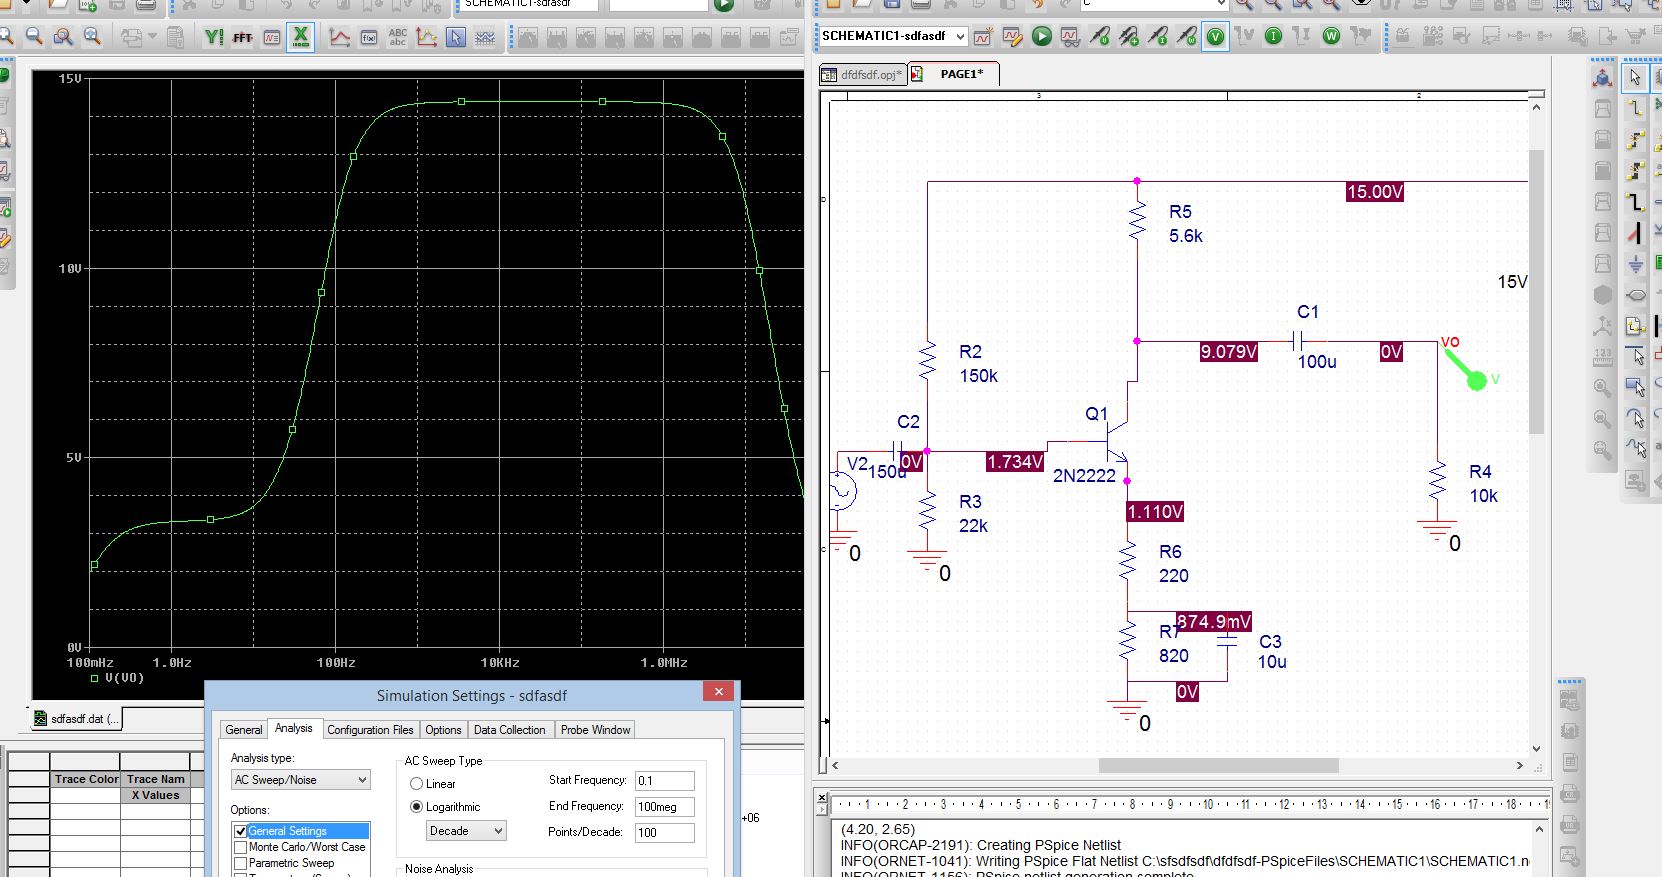Image resolution: width=1662 pixels, height=877 pixels.
Task: Click the Edit Simulation Profile icon
Action: pos(1012,37)
